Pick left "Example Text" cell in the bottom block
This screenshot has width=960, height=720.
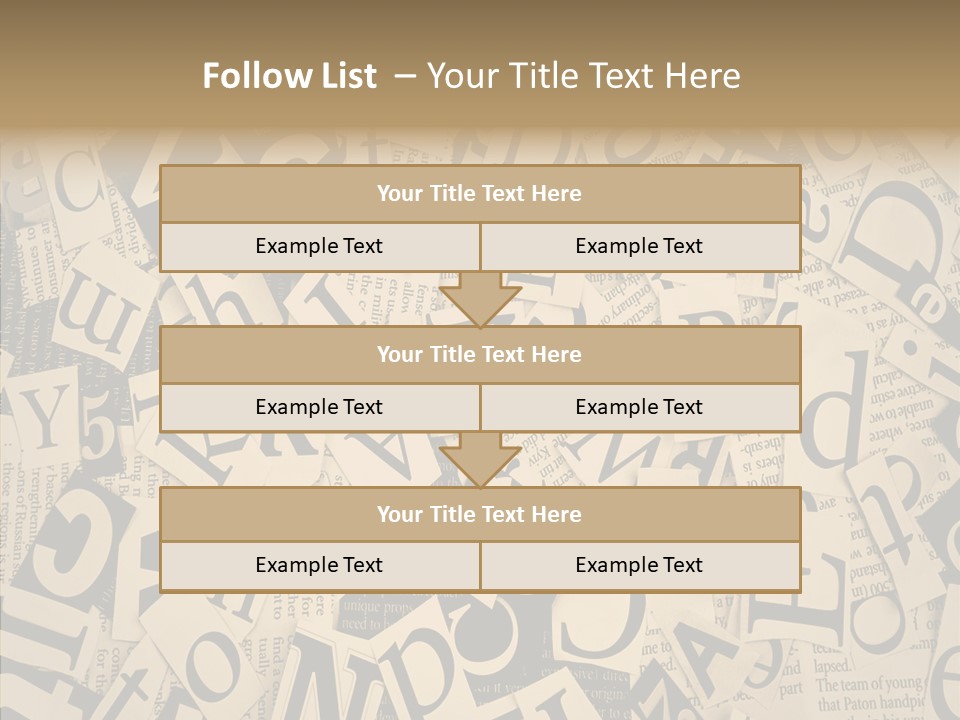point(319,565)
